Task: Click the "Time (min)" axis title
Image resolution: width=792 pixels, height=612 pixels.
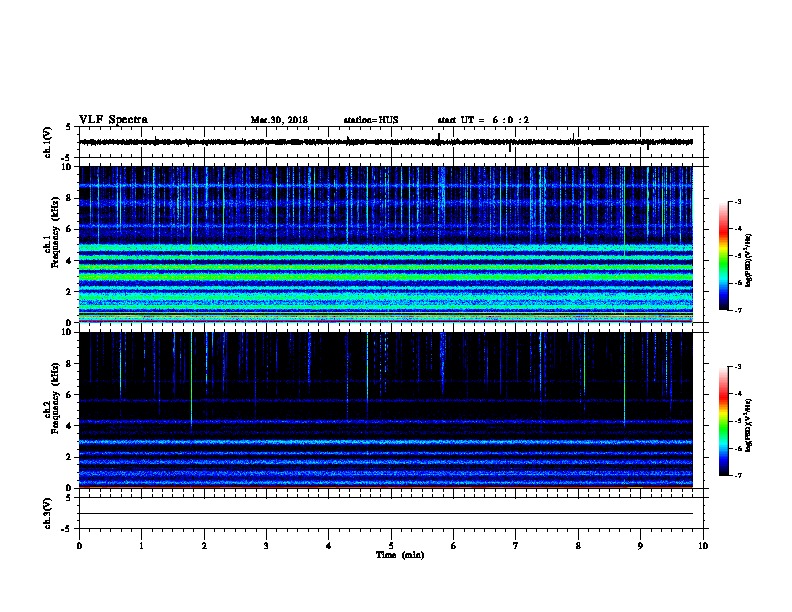Action: [x=400, y=555]
